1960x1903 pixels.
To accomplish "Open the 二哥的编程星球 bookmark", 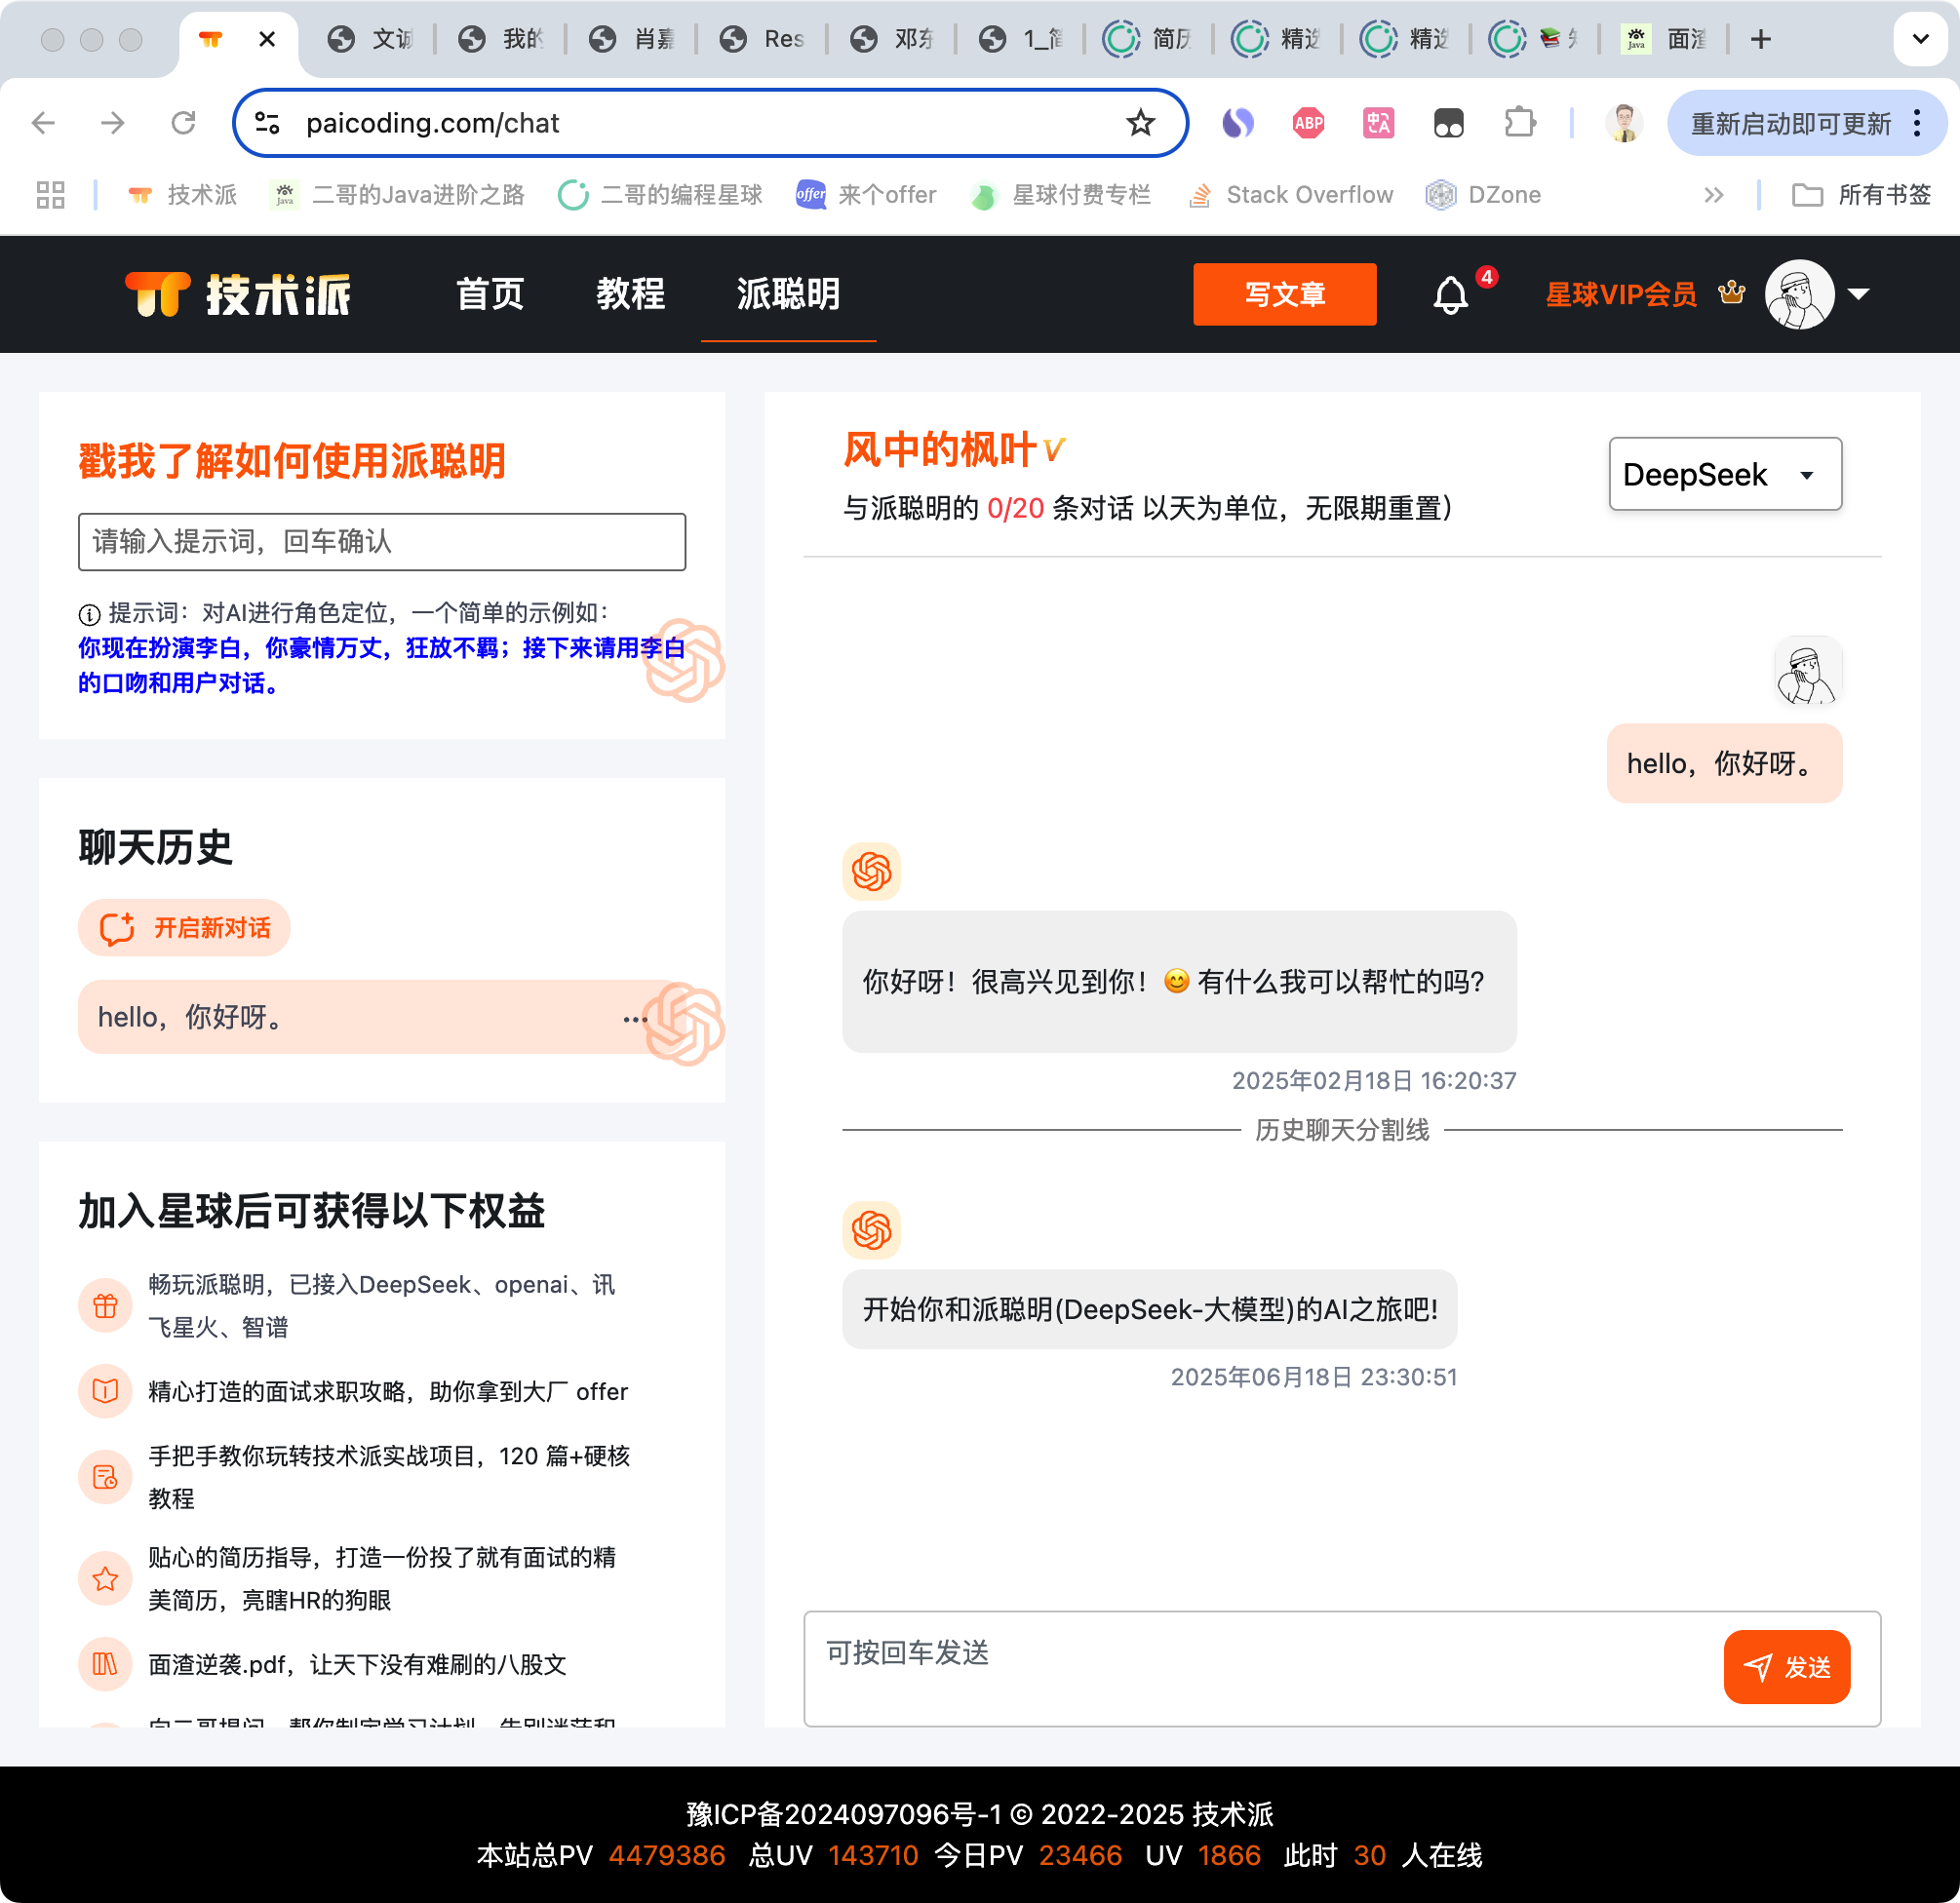I will pos(661,195).
